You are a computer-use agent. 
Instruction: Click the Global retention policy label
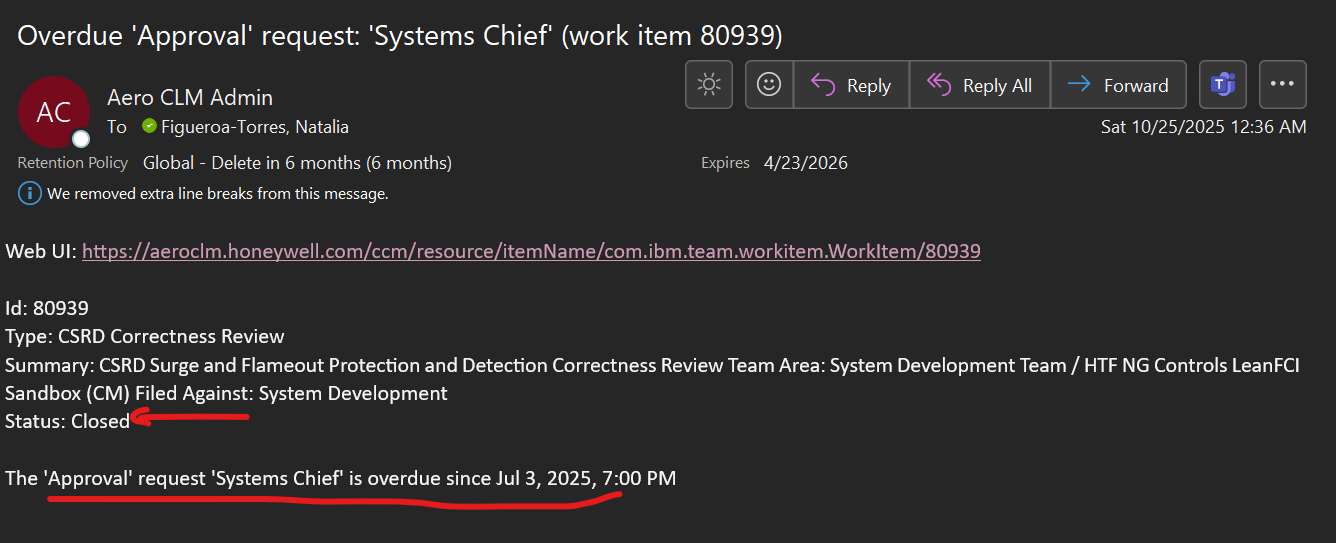pyautogui.click(x=297, y=163)
